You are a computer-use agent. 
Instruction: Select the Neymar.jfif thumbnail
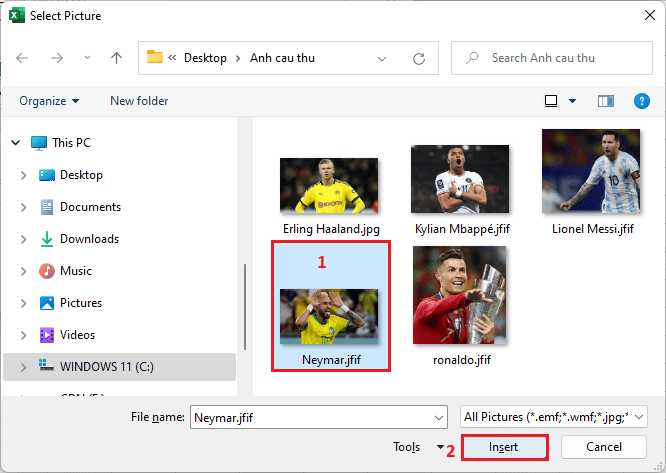click(x=329, y=316)
